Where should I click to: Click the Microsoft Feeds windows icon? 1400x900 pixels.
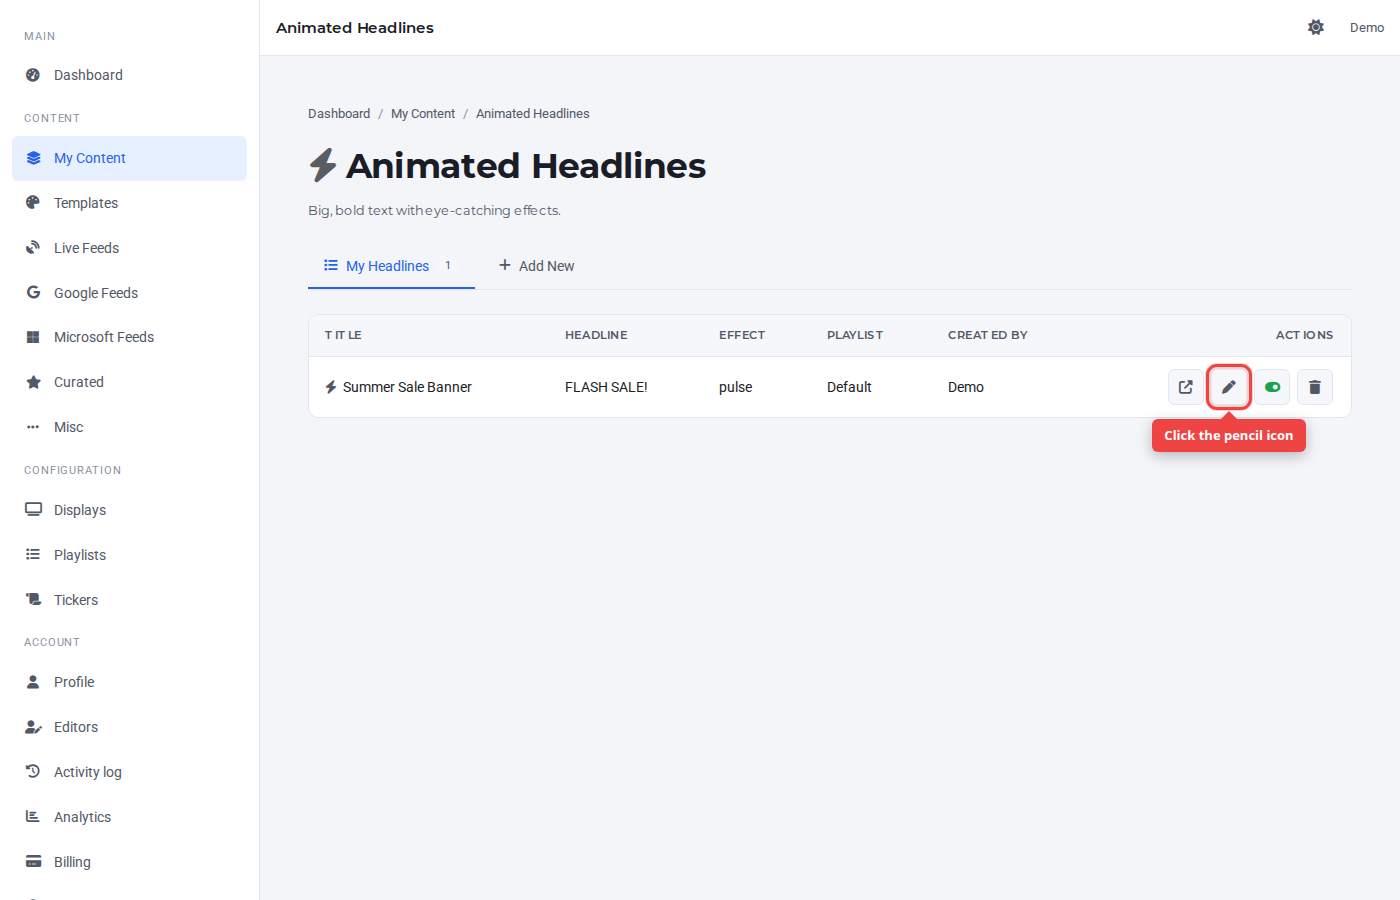(x=33, y=337)
